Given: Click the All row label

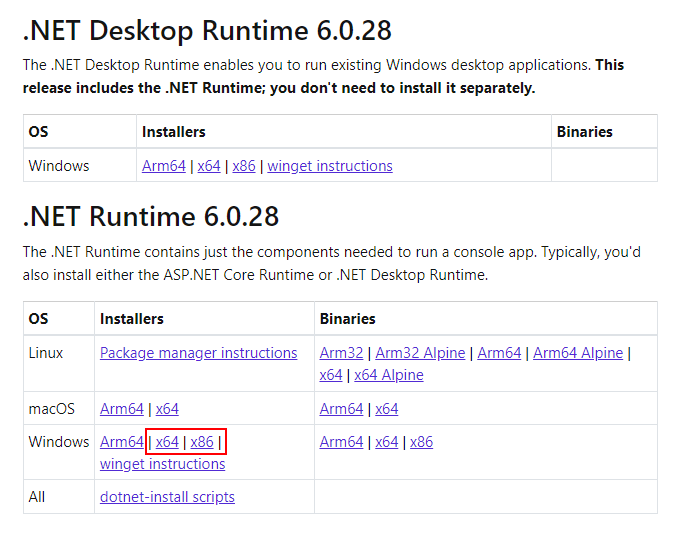Looking at the screenshot, I should pos(37,497).
